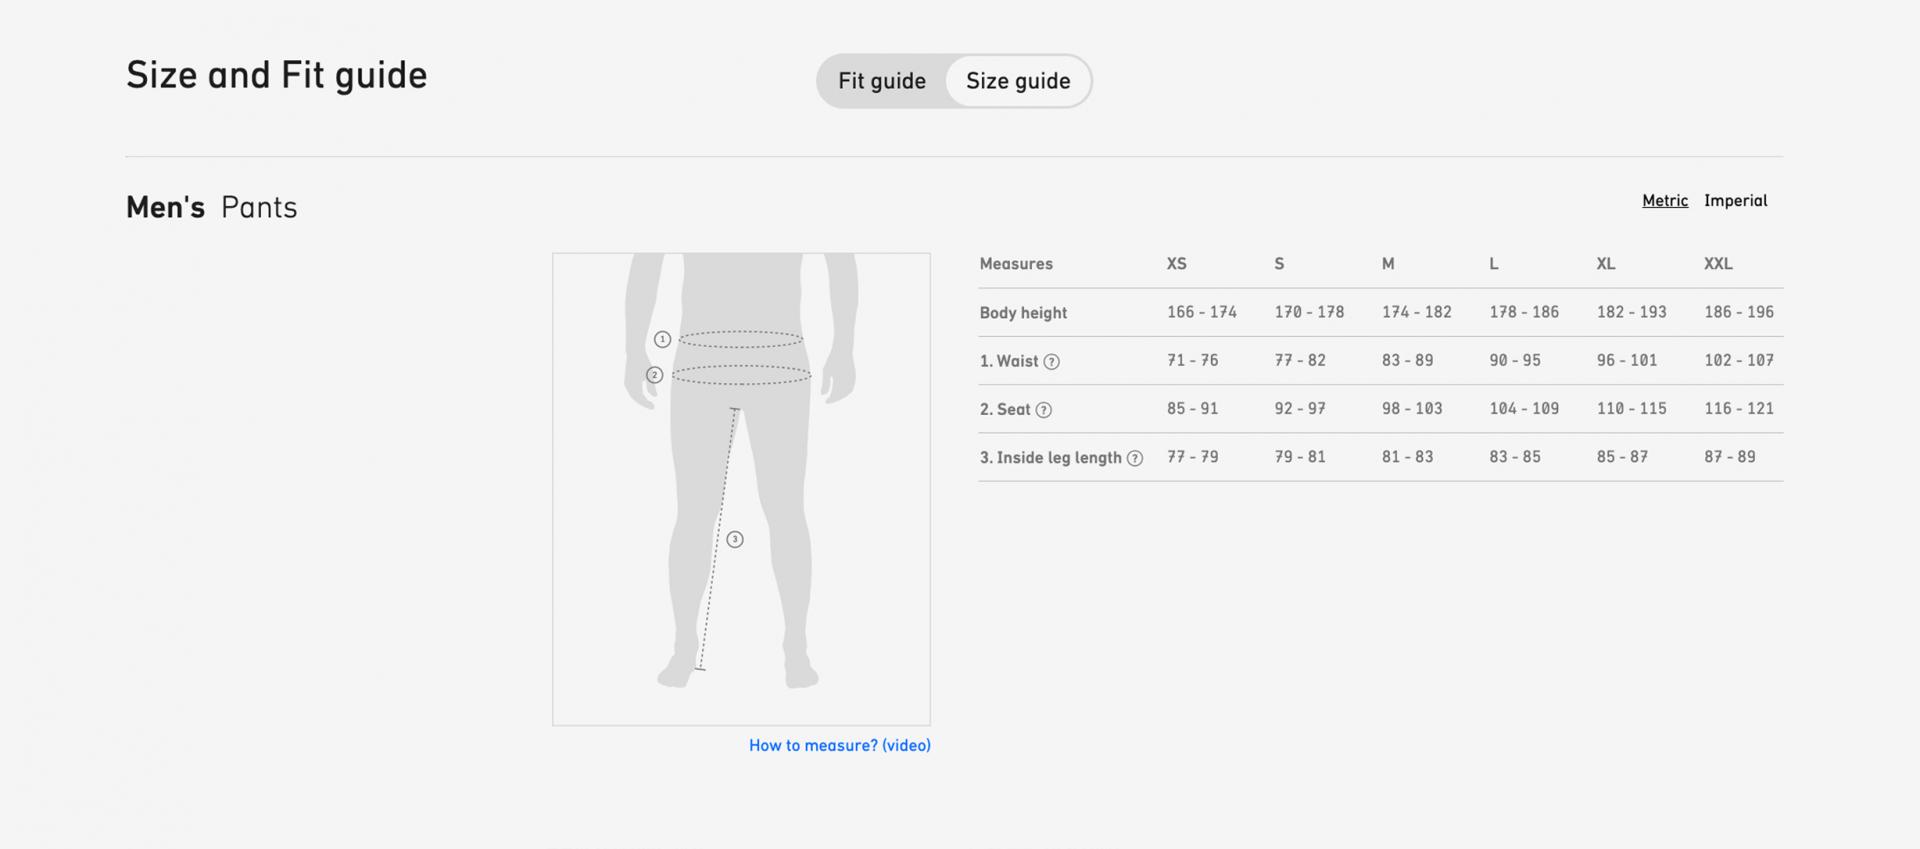This screenshot has height=849, width=1920.
Task: Click the L size column header
Action: coord(1494,264)
